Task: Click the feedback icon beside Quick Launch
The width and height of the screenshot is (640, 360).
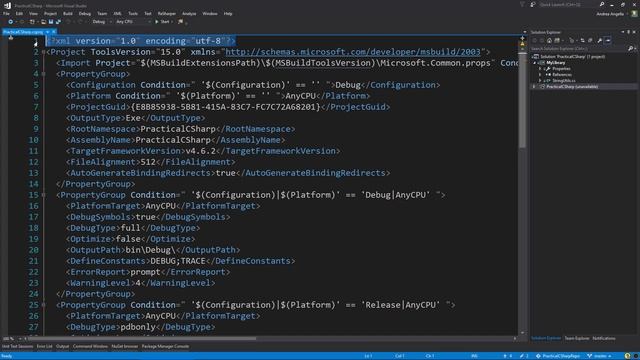Action: tap(533, 4)
